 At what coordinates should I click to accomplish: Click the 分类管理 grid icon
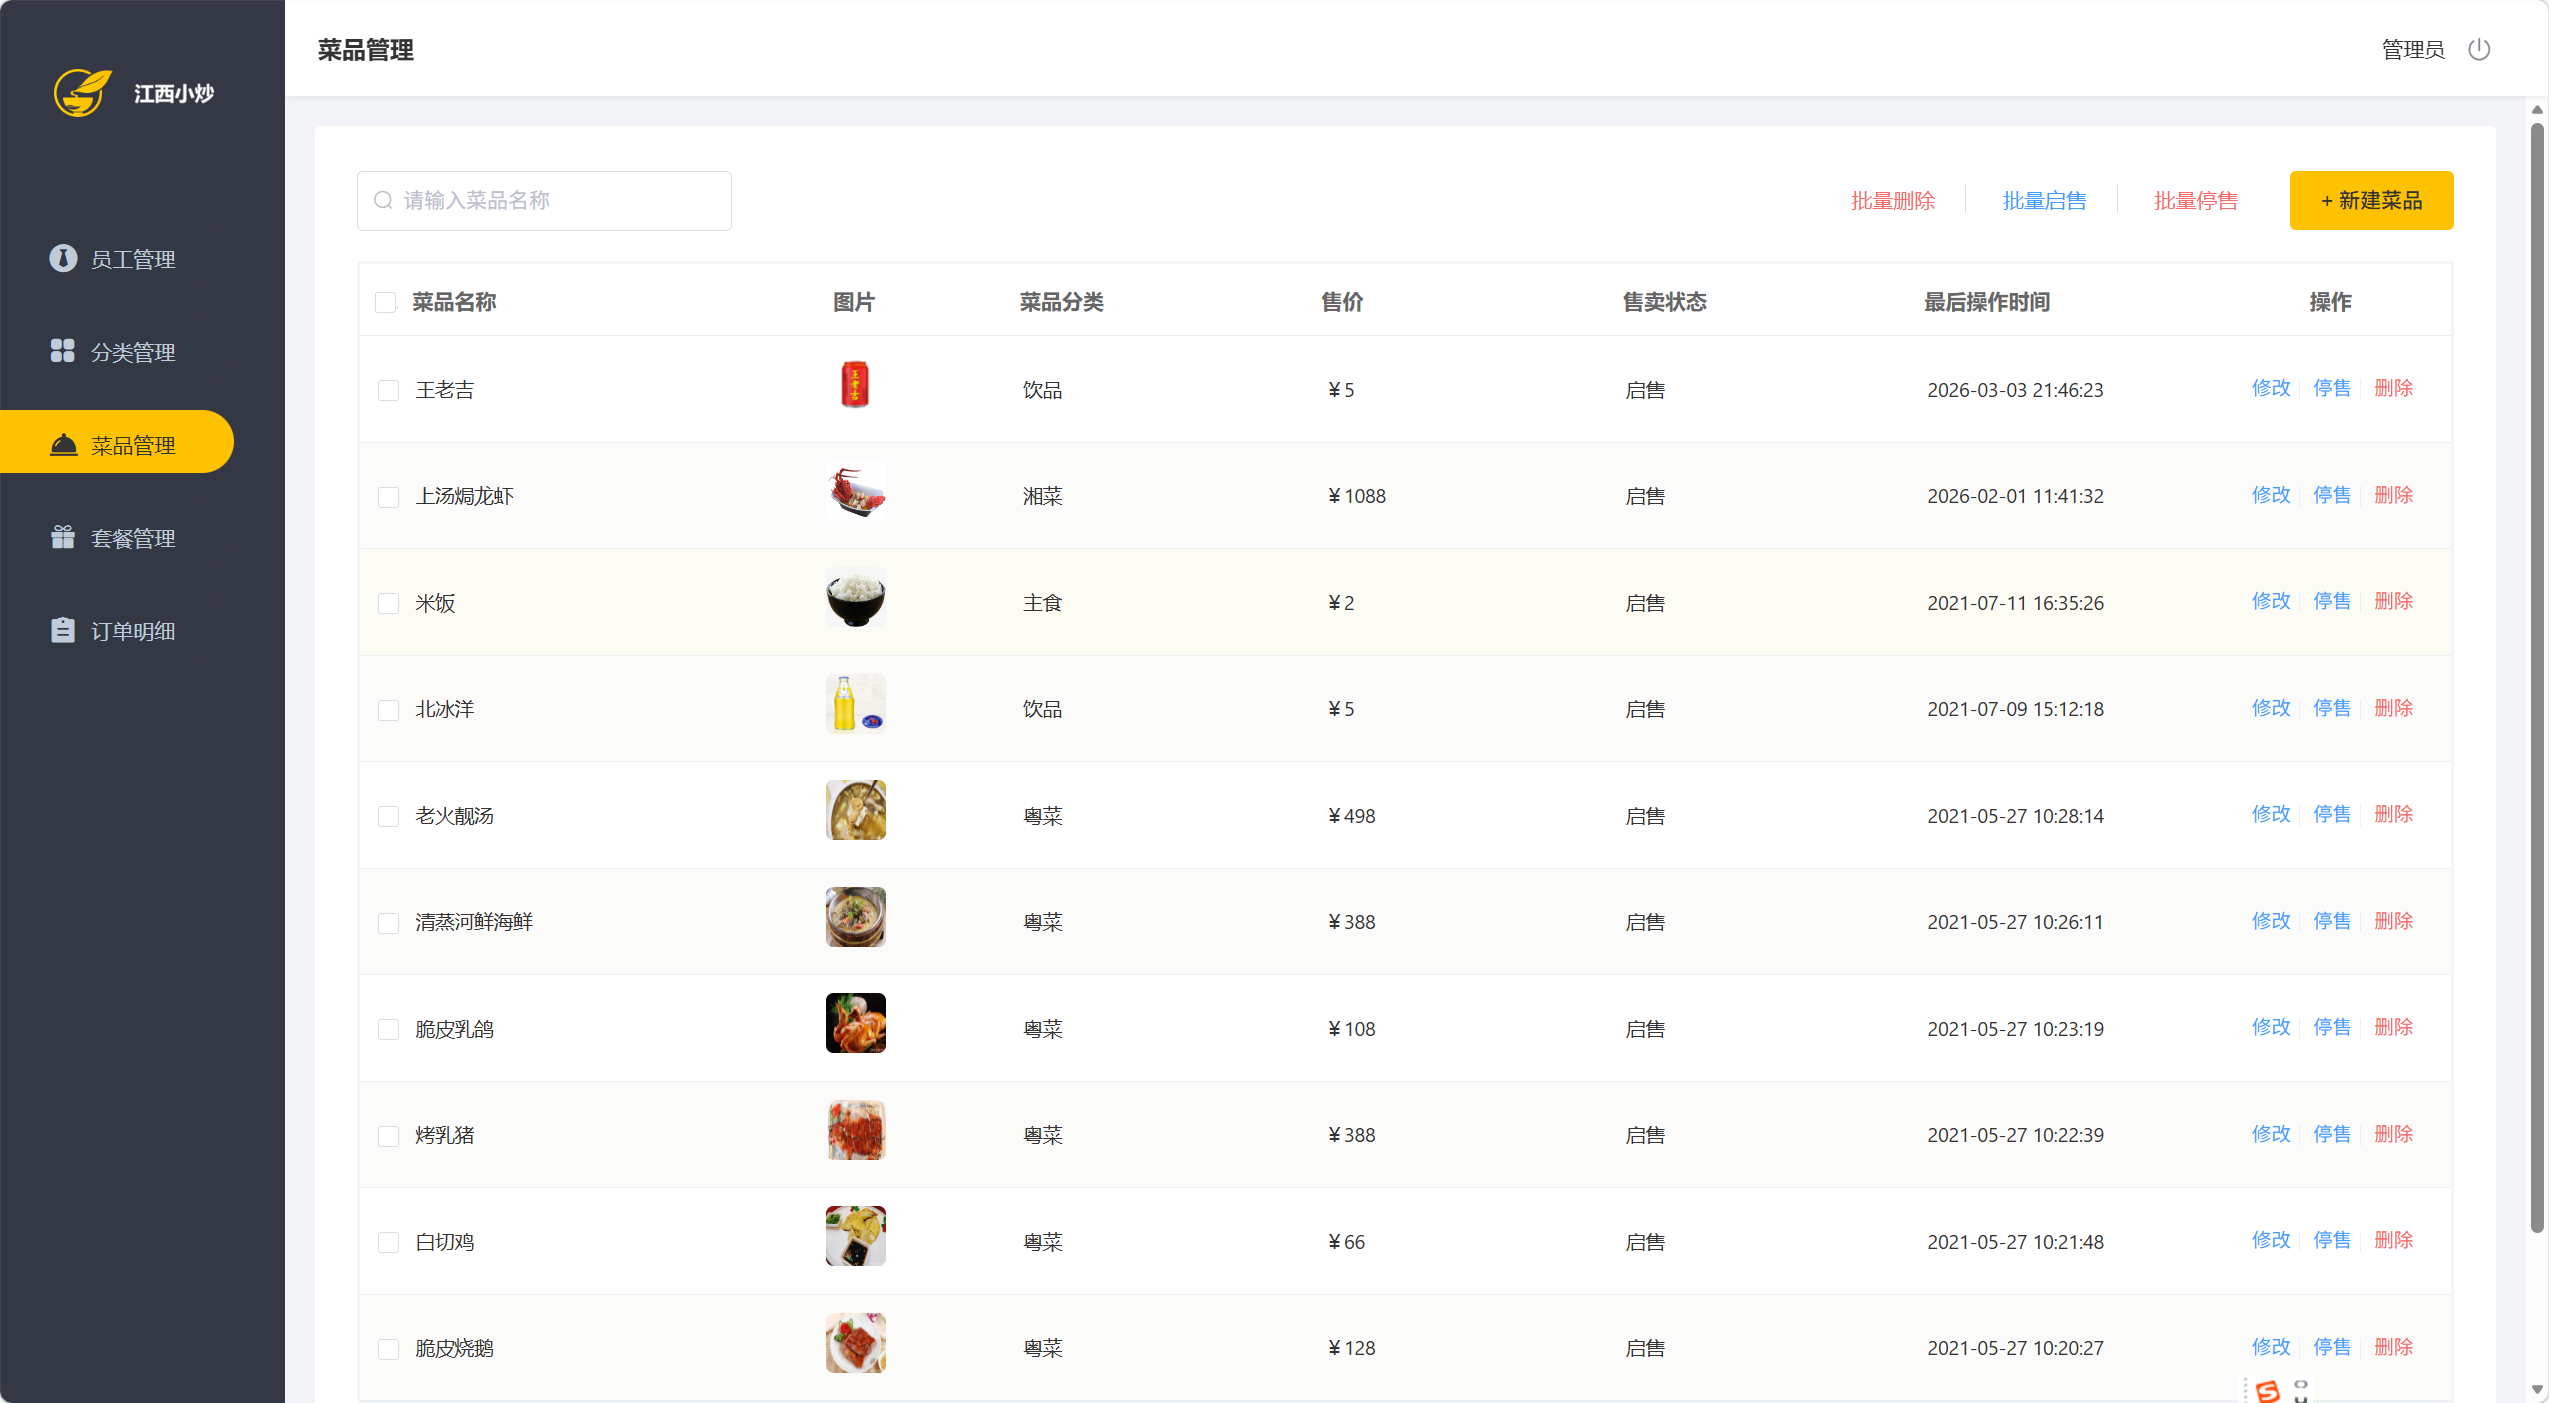coord(63,351)
